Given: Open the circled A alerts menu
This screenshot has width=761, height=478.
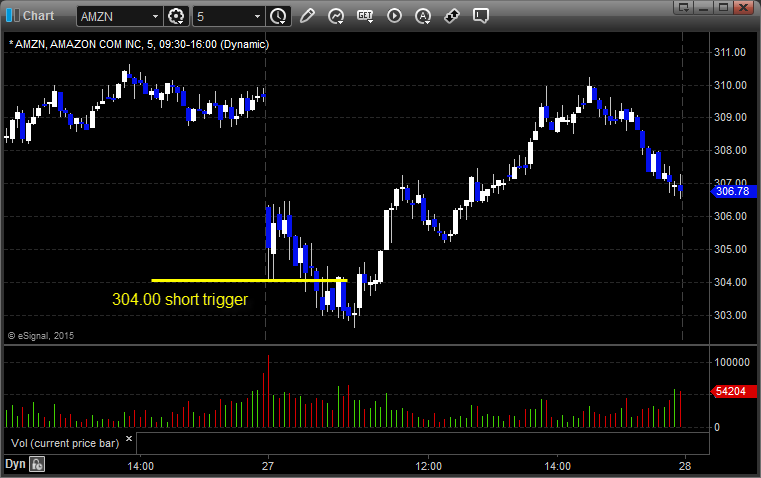Looking at the screenshot, I should [423, 16].
